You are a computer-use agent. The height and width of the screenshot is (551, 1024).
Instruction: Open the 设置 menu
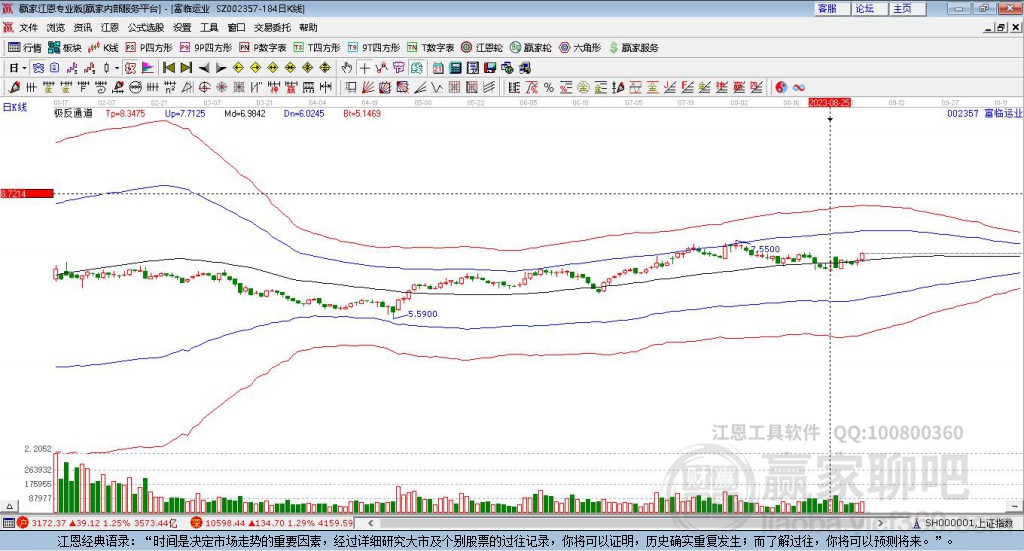pos(182,27)
